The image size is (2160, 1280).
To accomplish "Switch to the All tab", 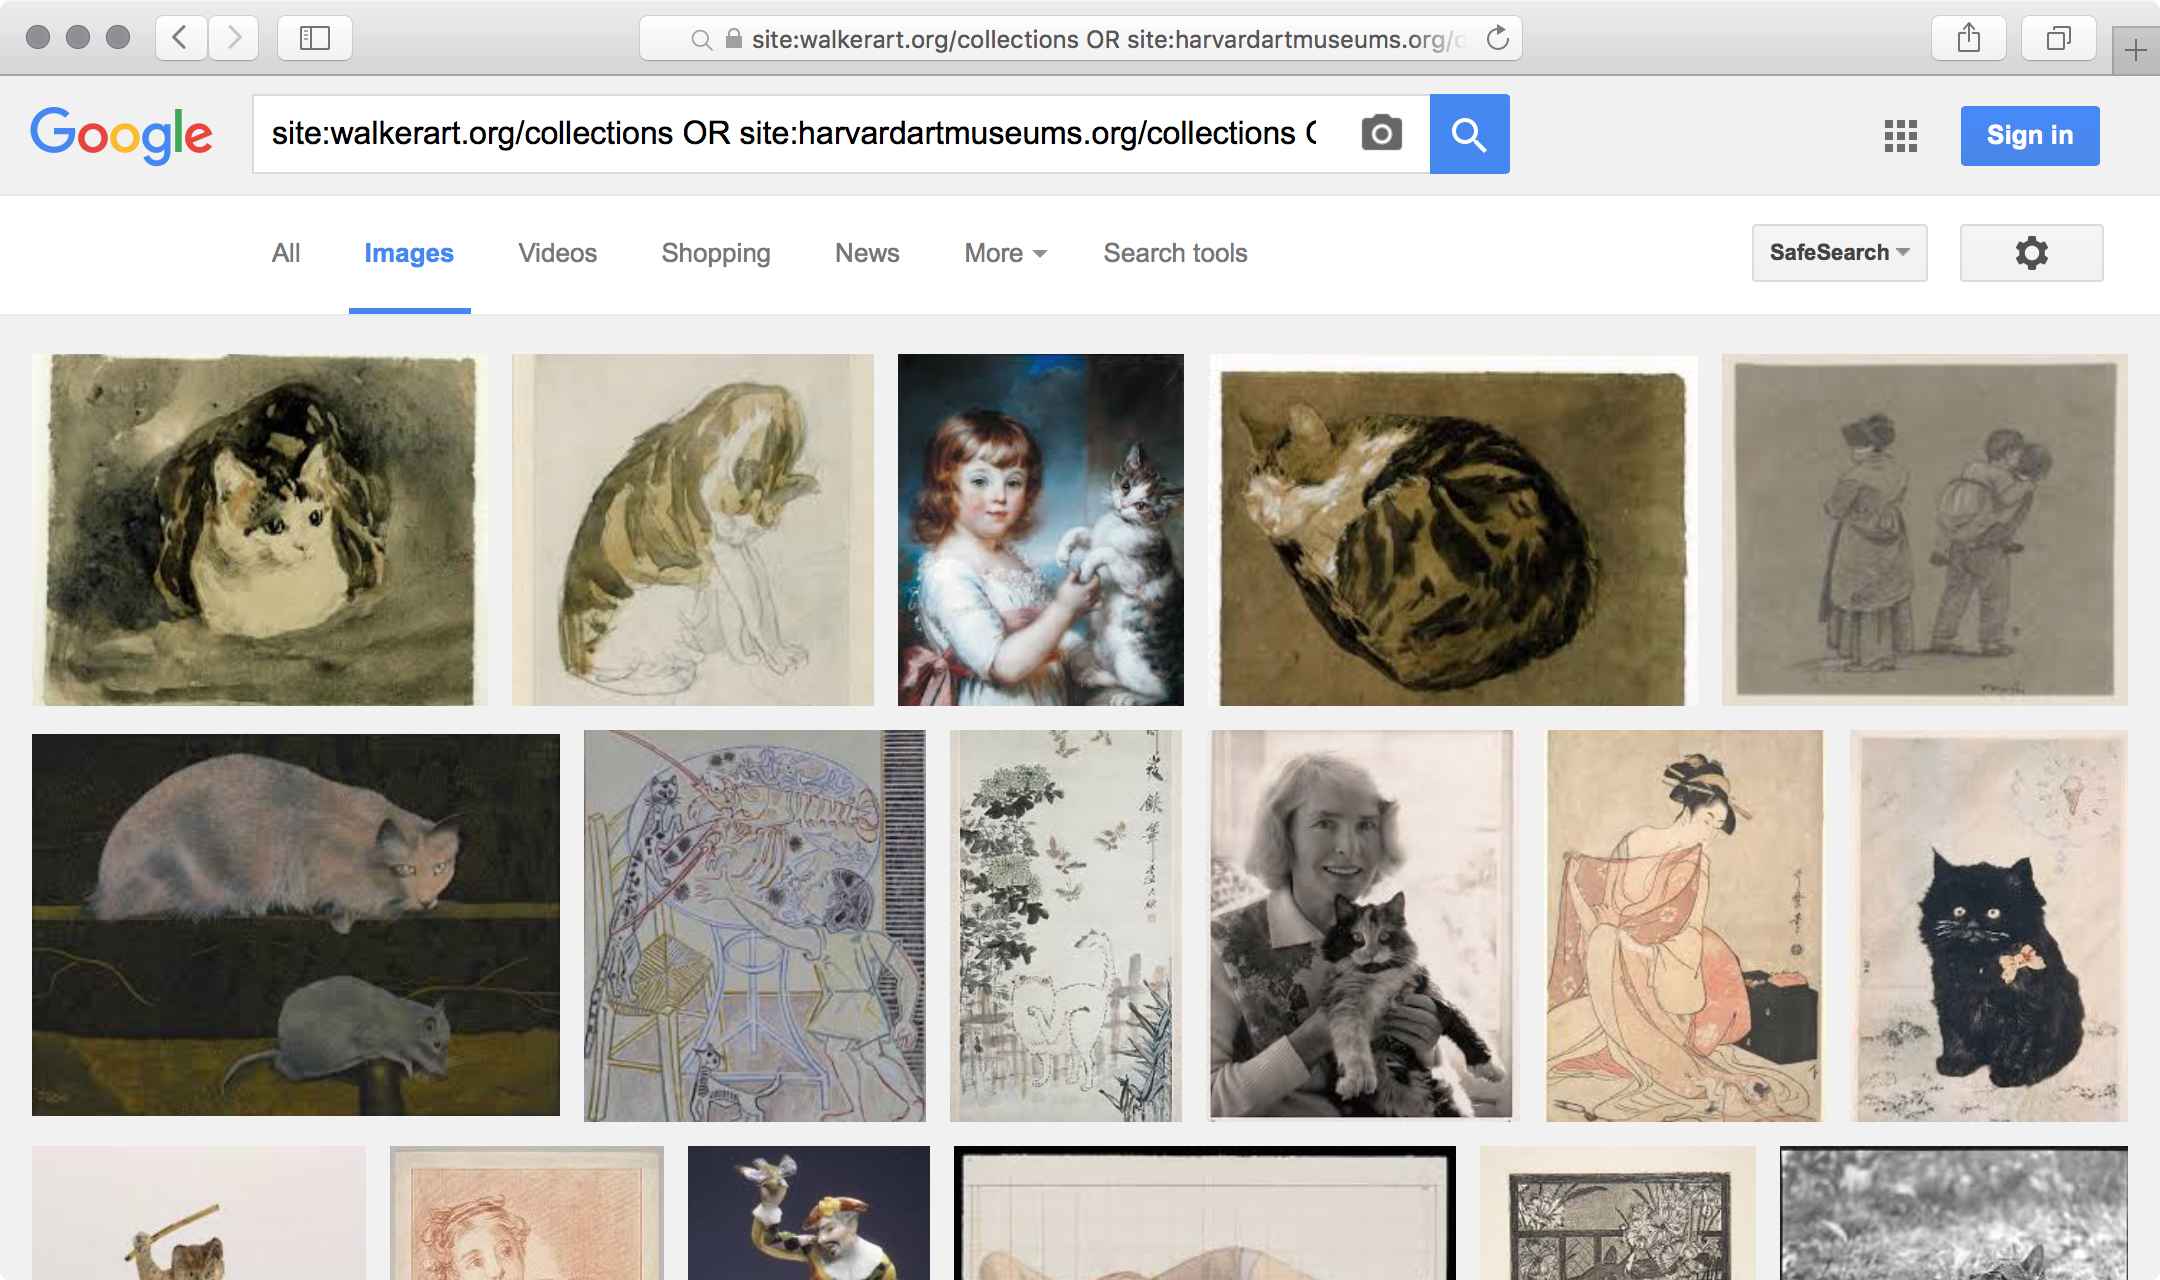I will tap(286, 253).
